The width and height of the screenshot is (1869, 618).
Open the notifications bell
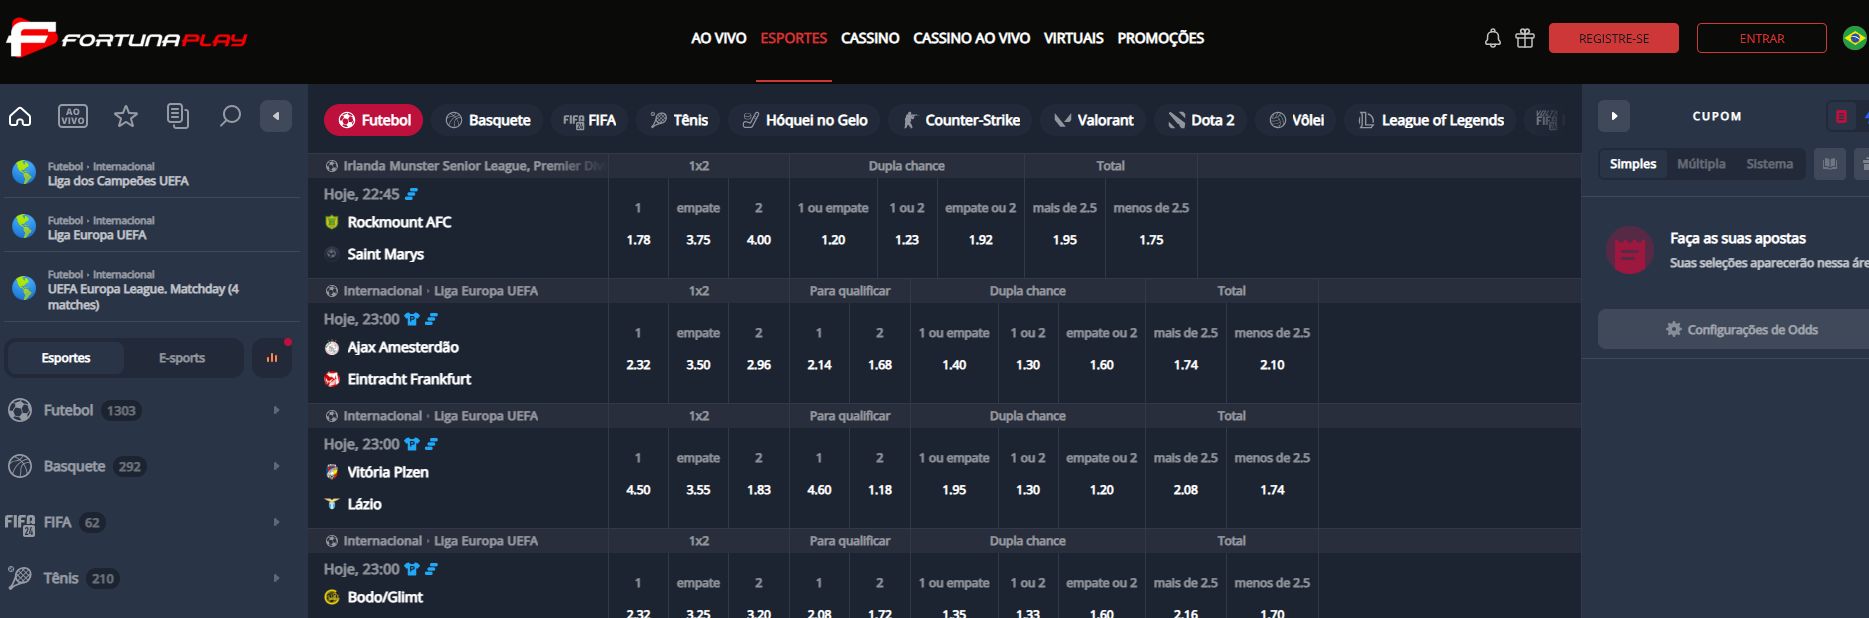1492,38
